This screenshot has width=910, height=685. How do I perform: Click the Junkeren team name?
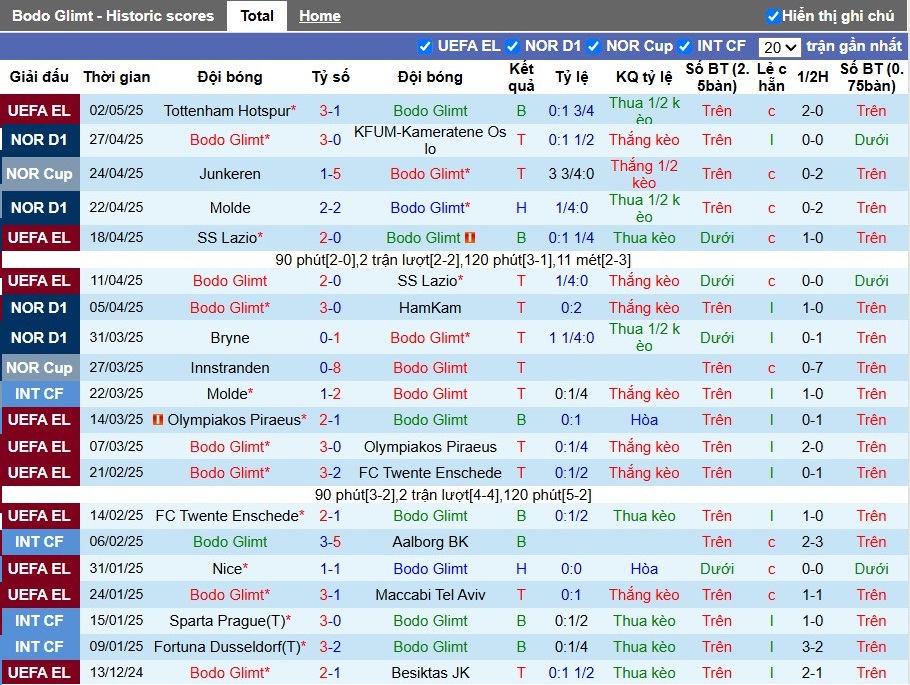230,174
